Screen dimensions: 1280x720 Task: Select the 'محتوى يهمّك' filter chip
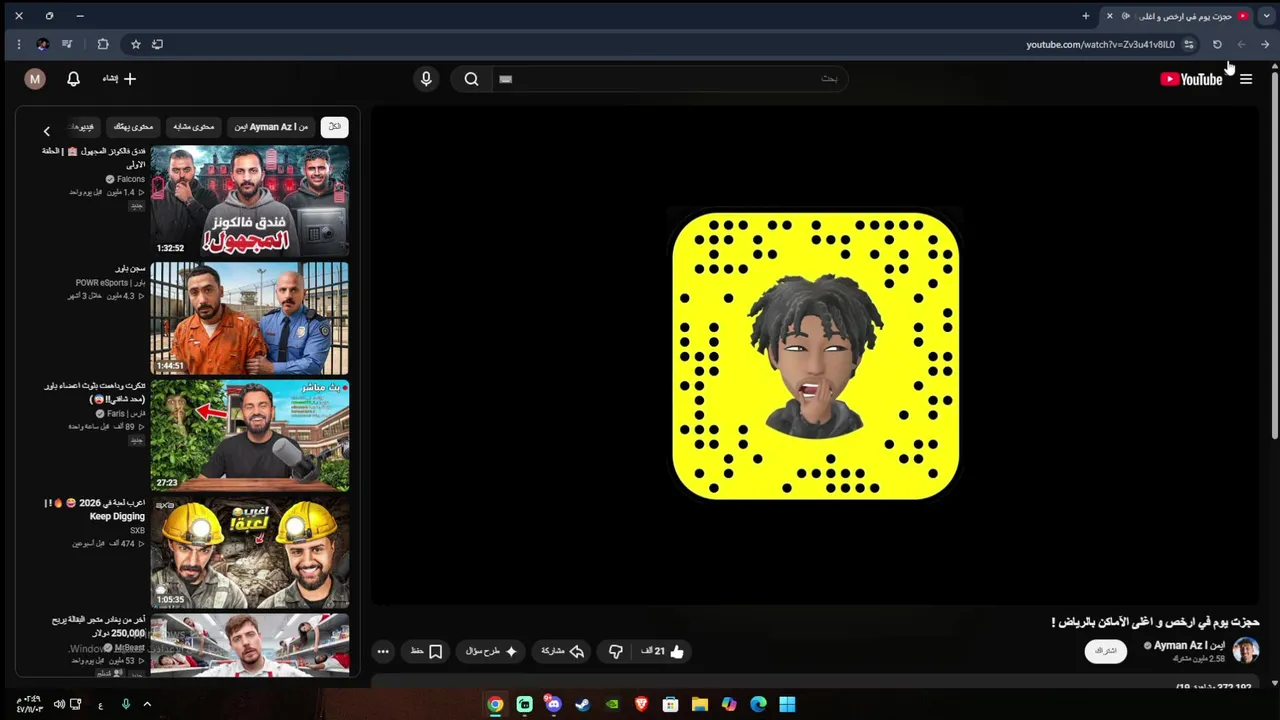133,127
